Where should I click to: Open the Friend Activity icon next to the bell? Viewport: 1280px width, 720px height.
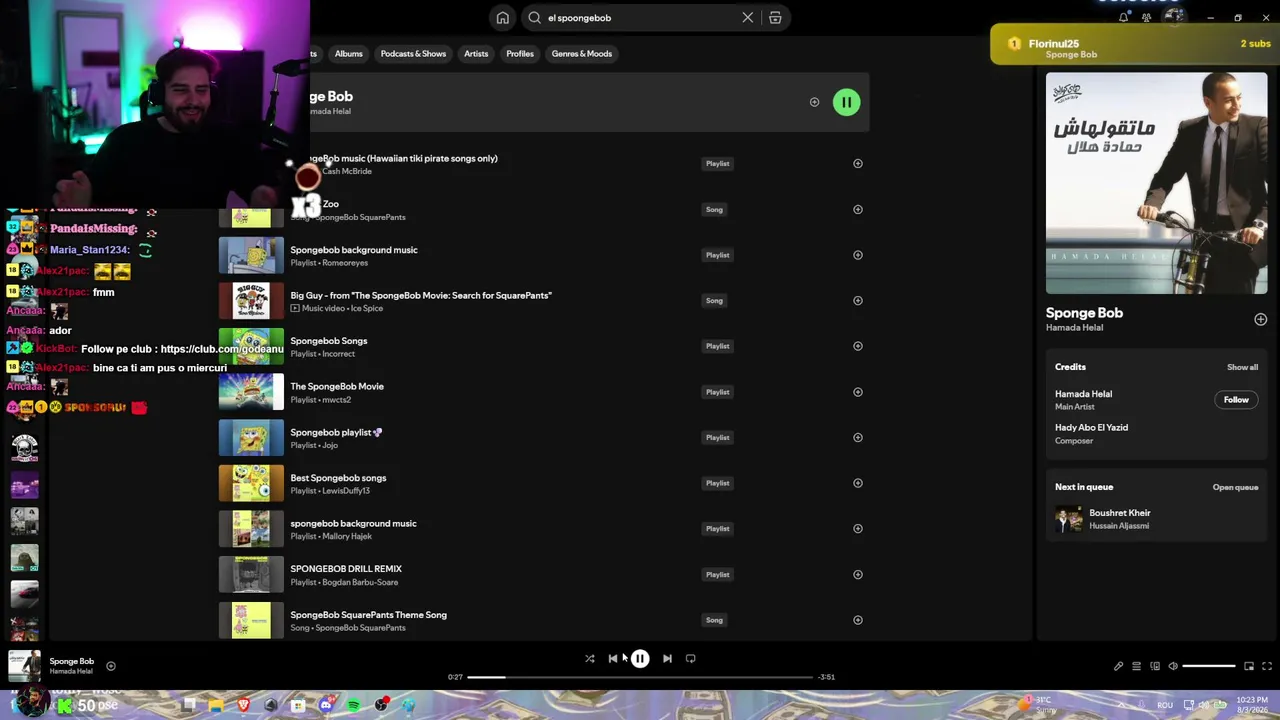pyautogui.click(x=1146, y=17)
